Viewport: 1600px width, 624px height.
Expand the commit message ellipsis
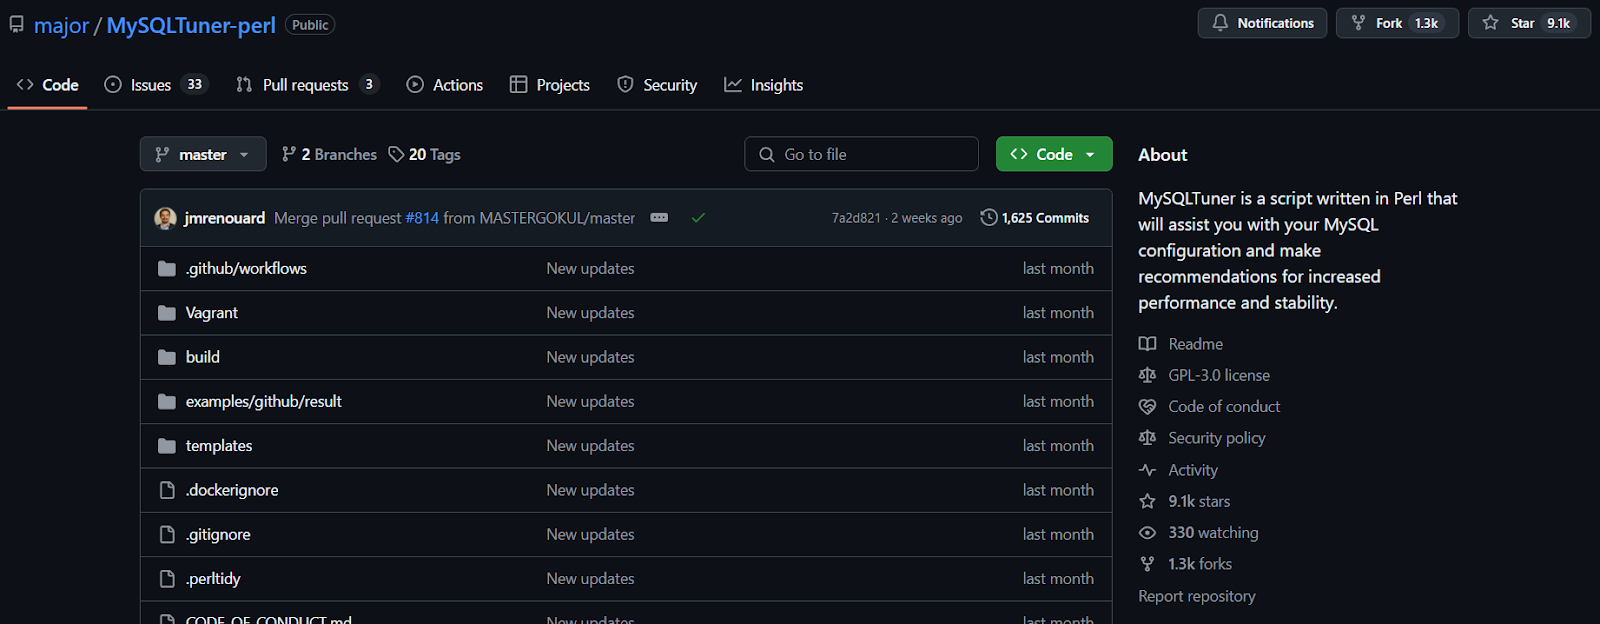click(x=659, y=218)
